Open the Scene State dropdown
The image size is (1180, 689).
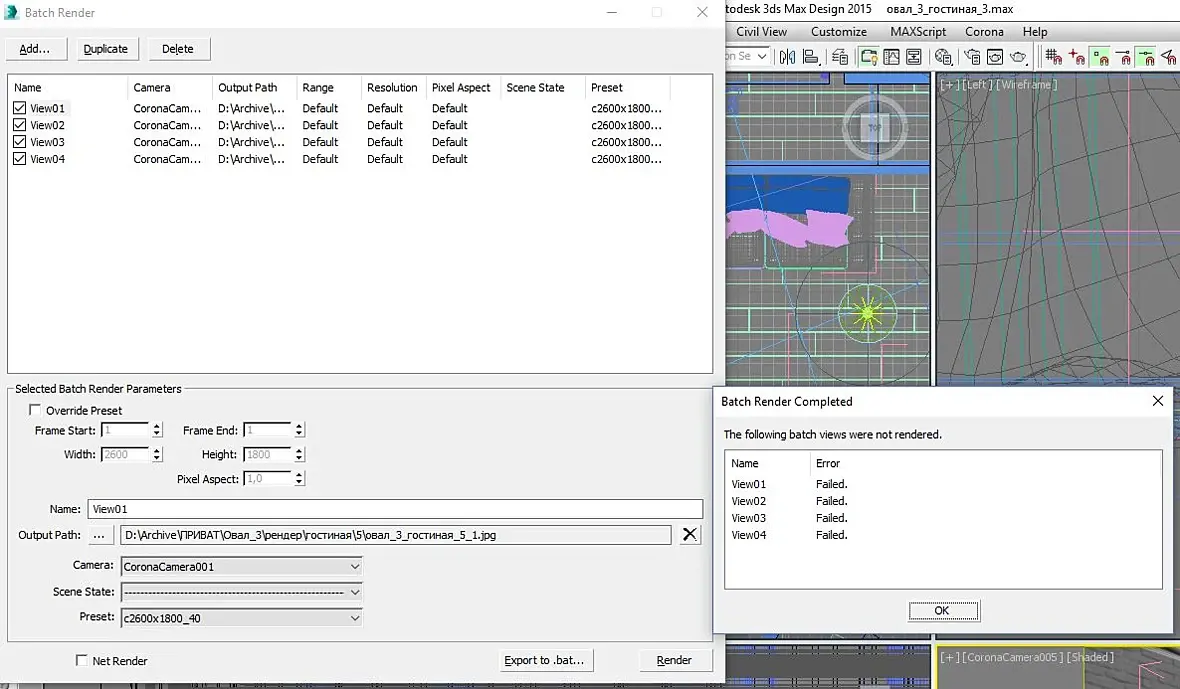click(241, 592)
